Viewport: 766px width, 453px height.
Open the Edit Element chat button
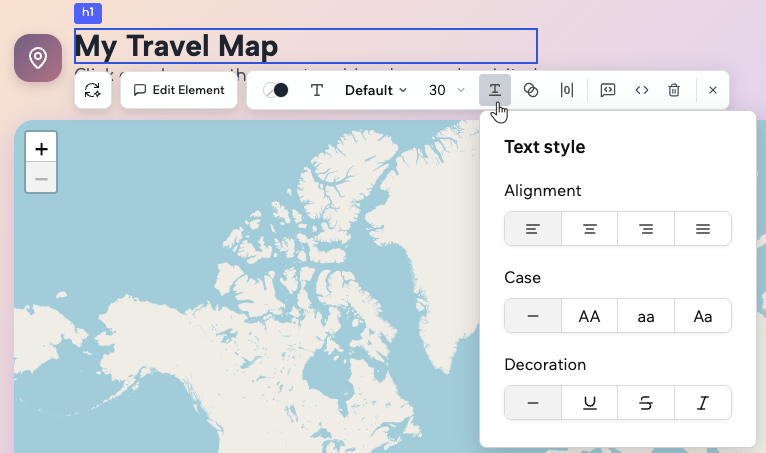179,90
